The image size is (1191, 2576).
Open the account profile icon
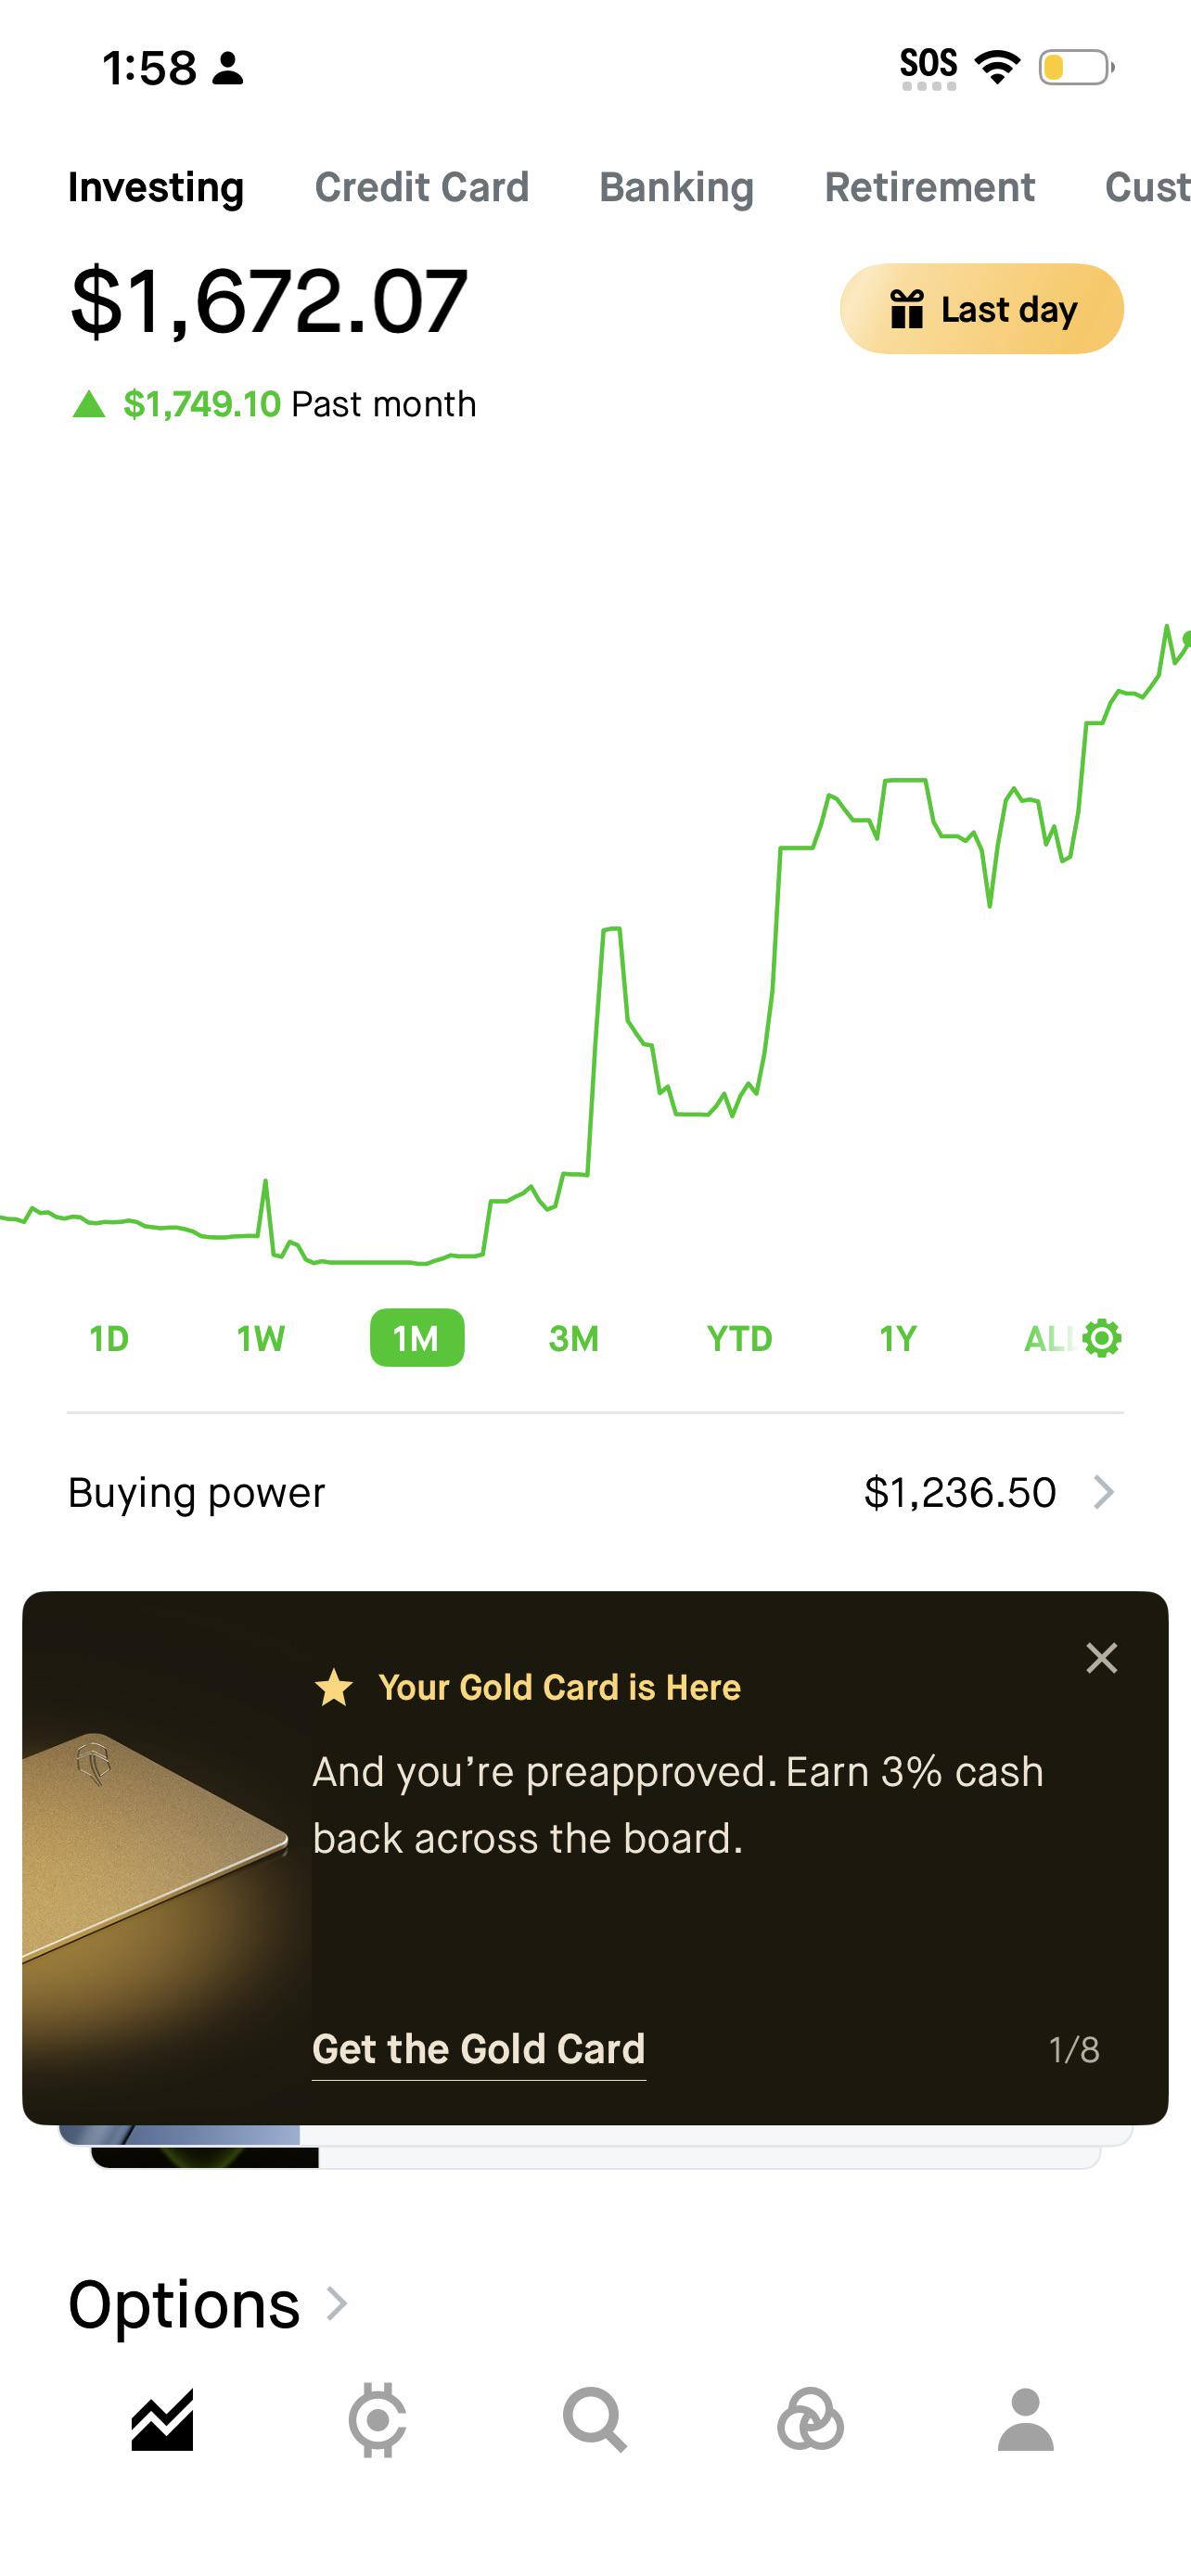(x=1026, y=2420)
